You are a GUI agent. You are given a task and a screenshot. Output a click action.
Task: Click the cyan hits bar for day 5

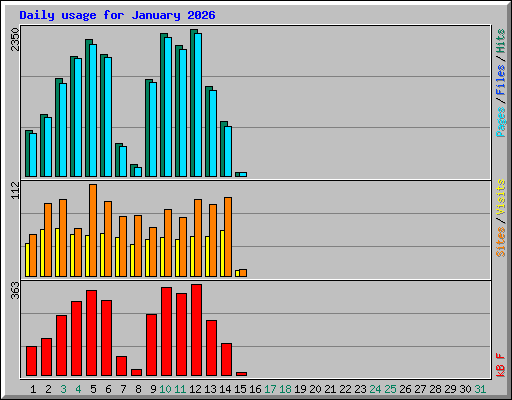pos(93,110)
